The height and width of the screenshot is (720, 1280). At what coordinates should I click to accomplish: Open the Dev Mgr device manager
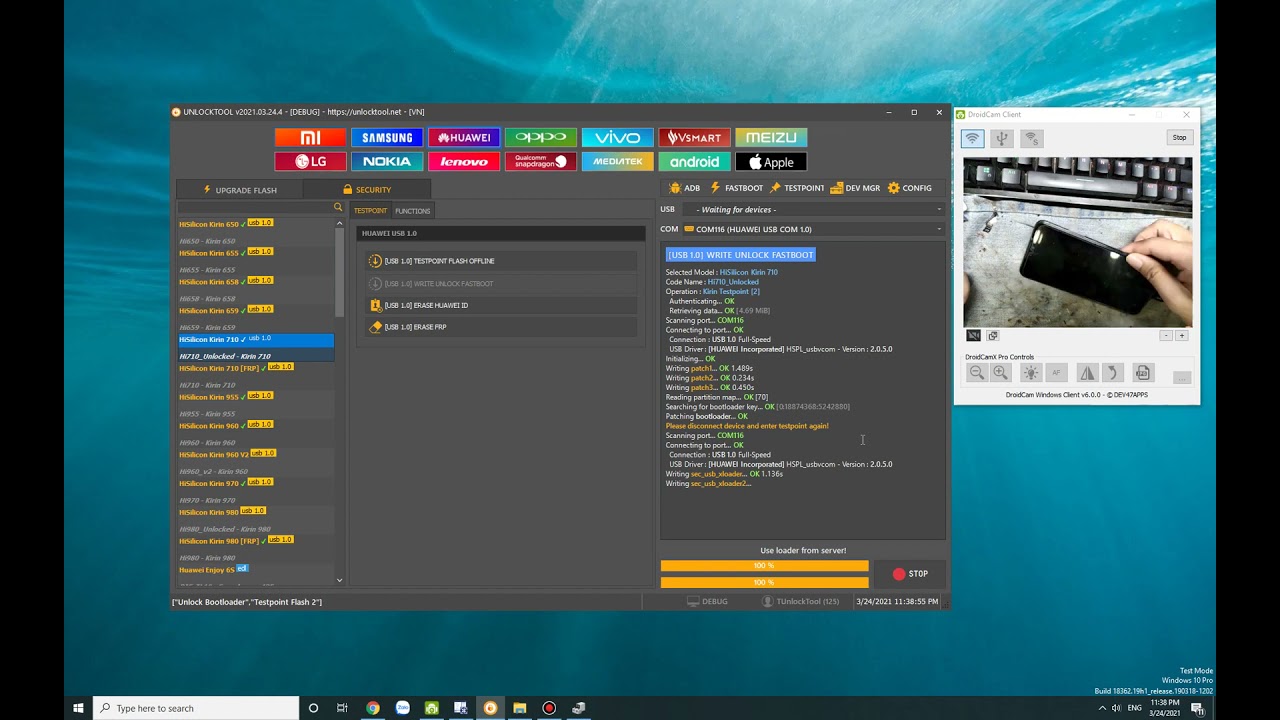coord(855,188)
